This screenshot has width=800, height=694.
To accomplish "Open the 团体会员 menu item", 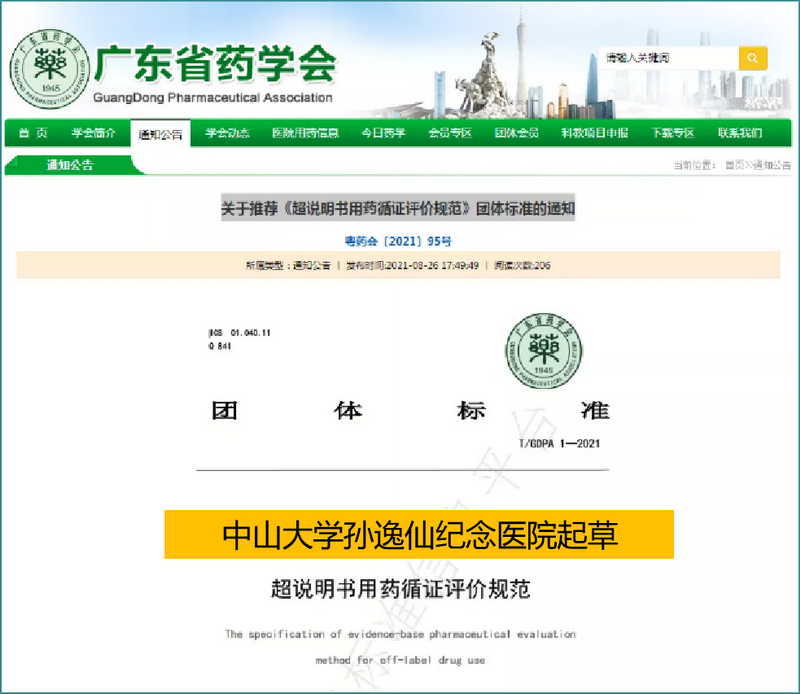I will [516, 133].
